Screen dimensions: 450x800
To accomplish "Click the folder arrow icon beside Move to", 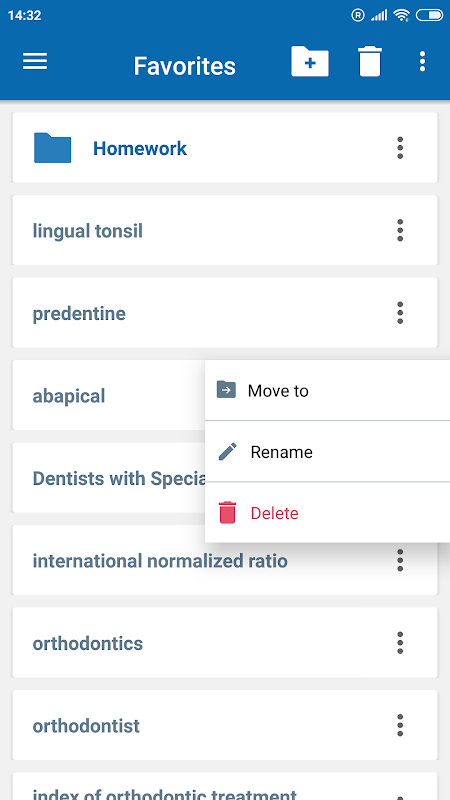I will 226,389.
